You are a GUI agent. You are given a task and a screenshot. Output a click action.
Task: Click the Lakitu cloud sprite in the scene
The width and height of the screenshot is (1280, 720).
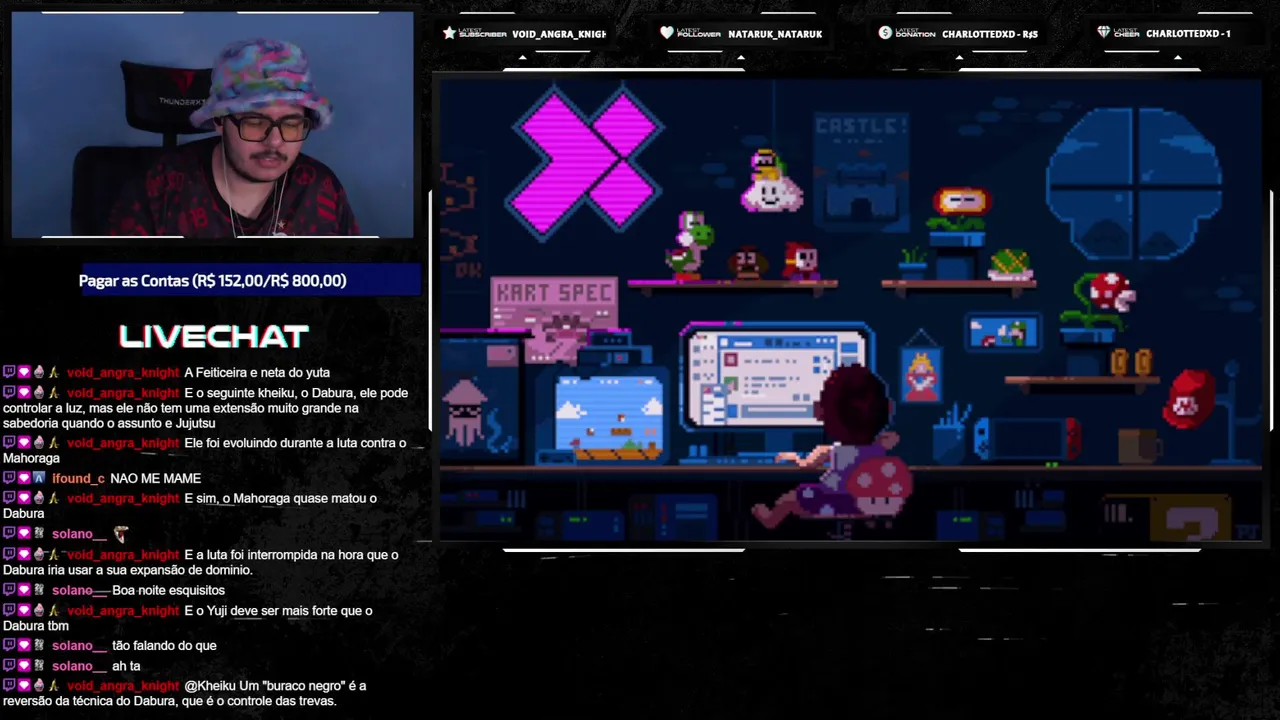click(771, 181)
